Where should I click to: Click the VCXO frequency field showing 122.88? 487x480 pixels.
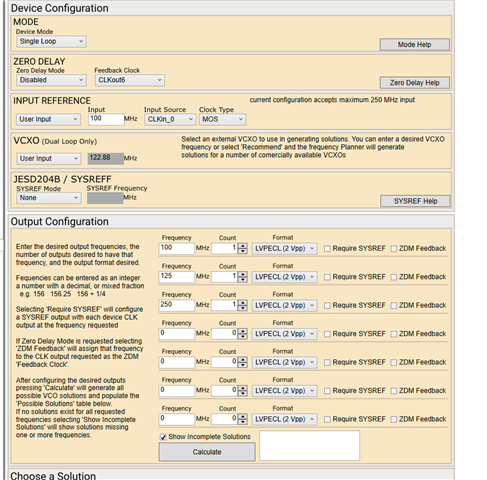pos(106,159)
